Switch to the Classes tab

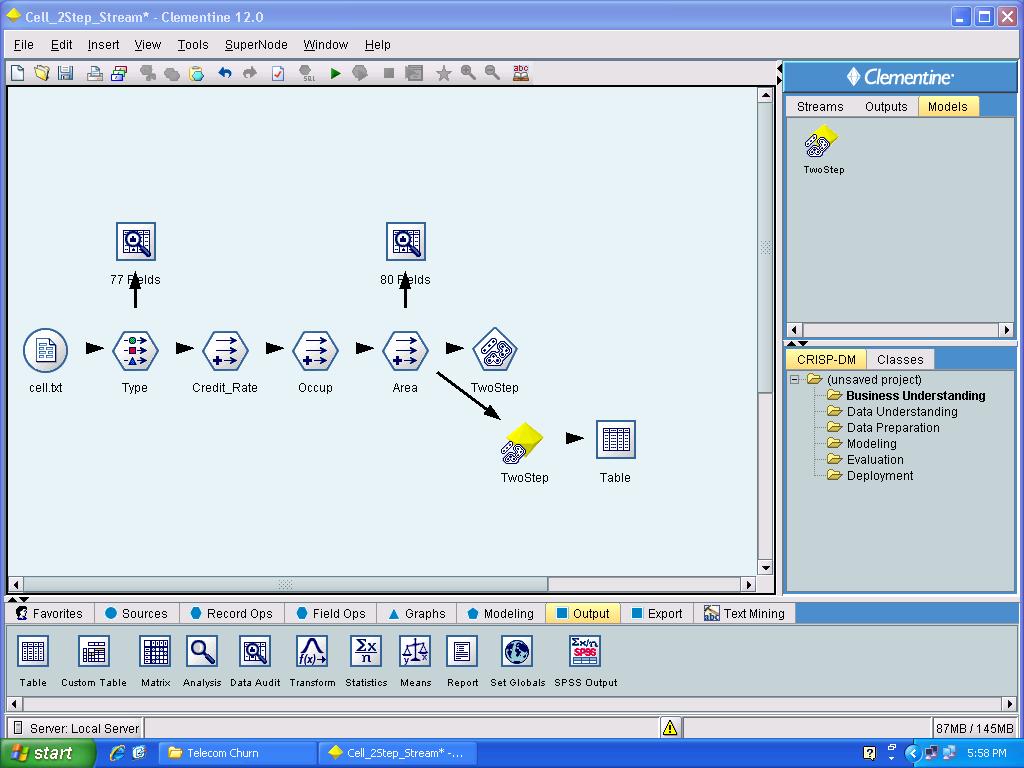[x=900, y=359]
